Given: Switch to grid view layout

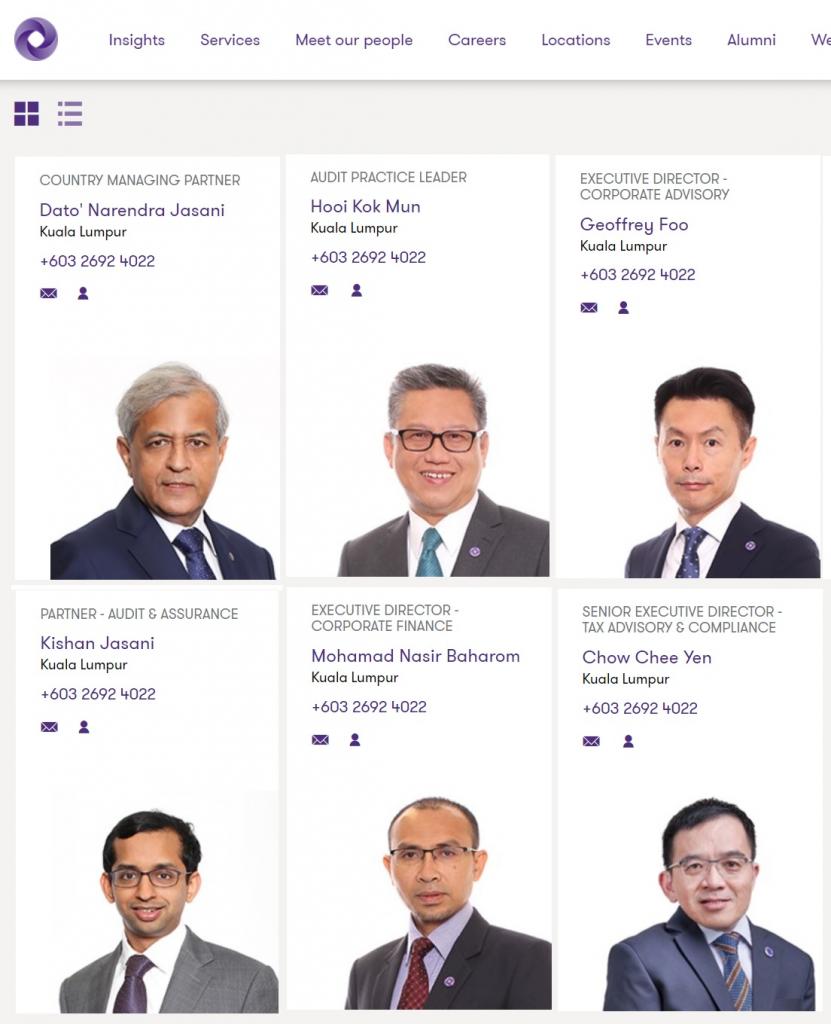Looking at the screenshot, I should pyautogui.click(x=26, y=114).
